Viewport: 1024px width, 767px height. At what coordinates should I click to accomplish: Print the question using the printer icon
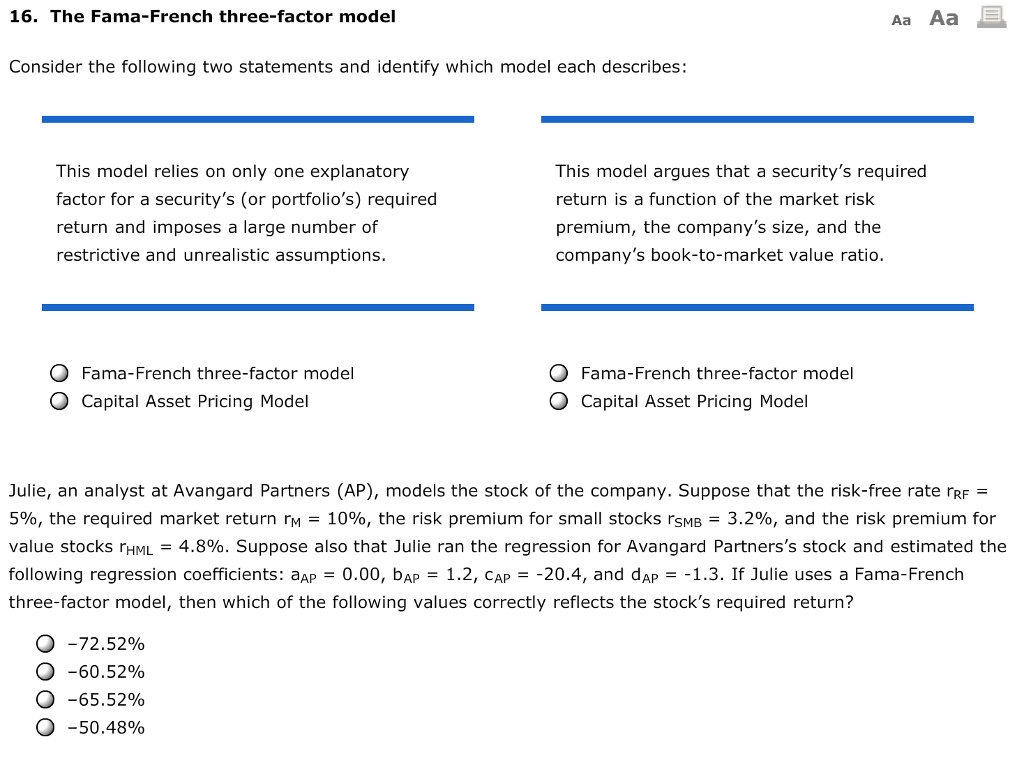click(990, 17)
